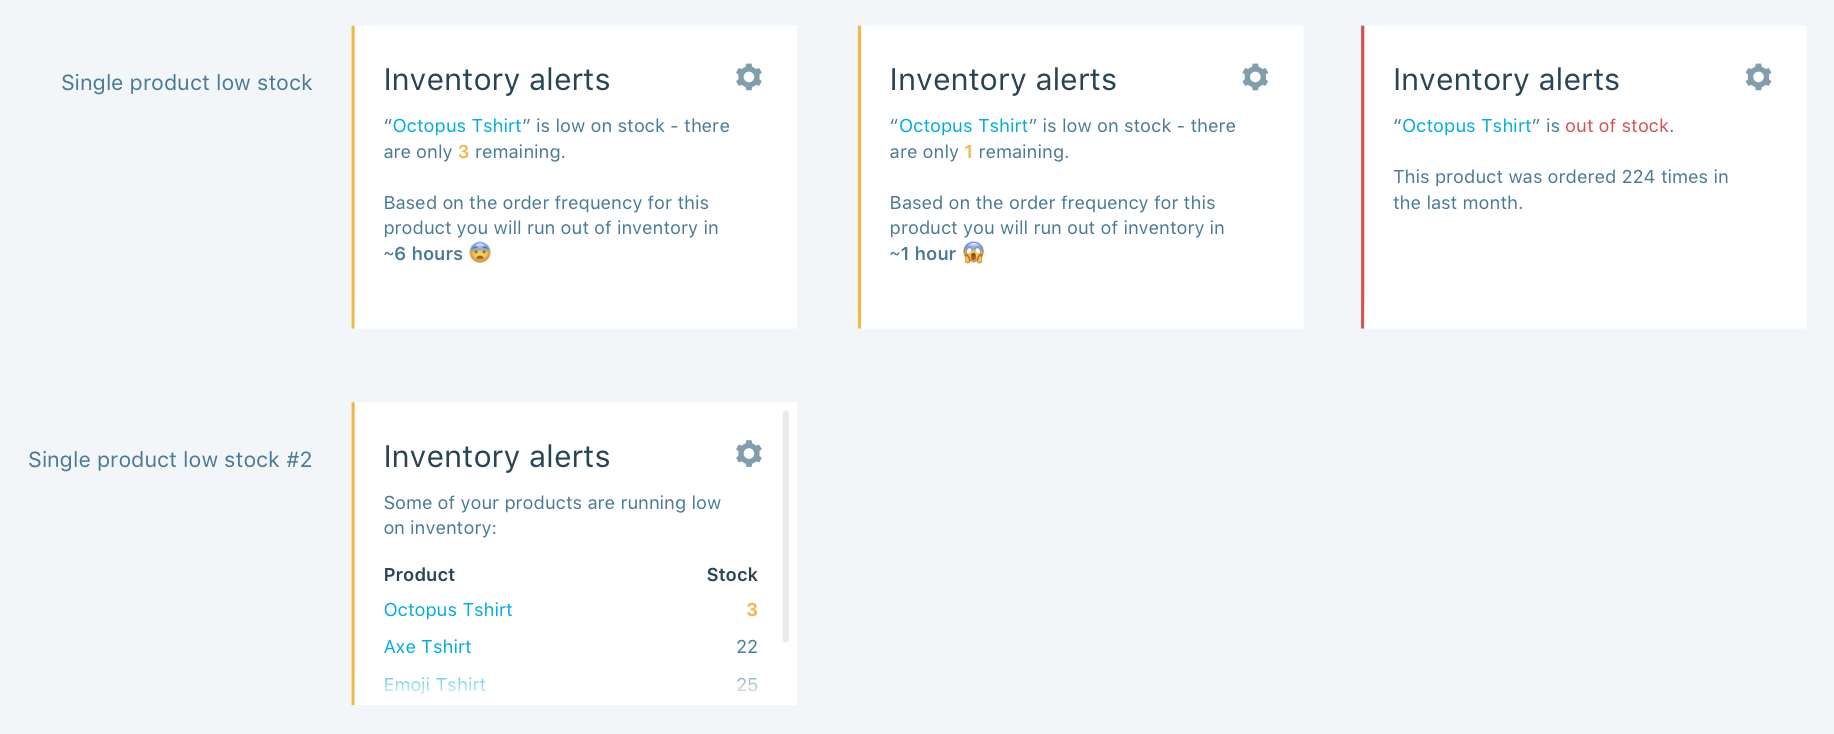The width and height of the screenshot is (1834, 734).
Task: Open Octopus Tshirt link in the out-of-stock alert
Action: coord(1466,126)
